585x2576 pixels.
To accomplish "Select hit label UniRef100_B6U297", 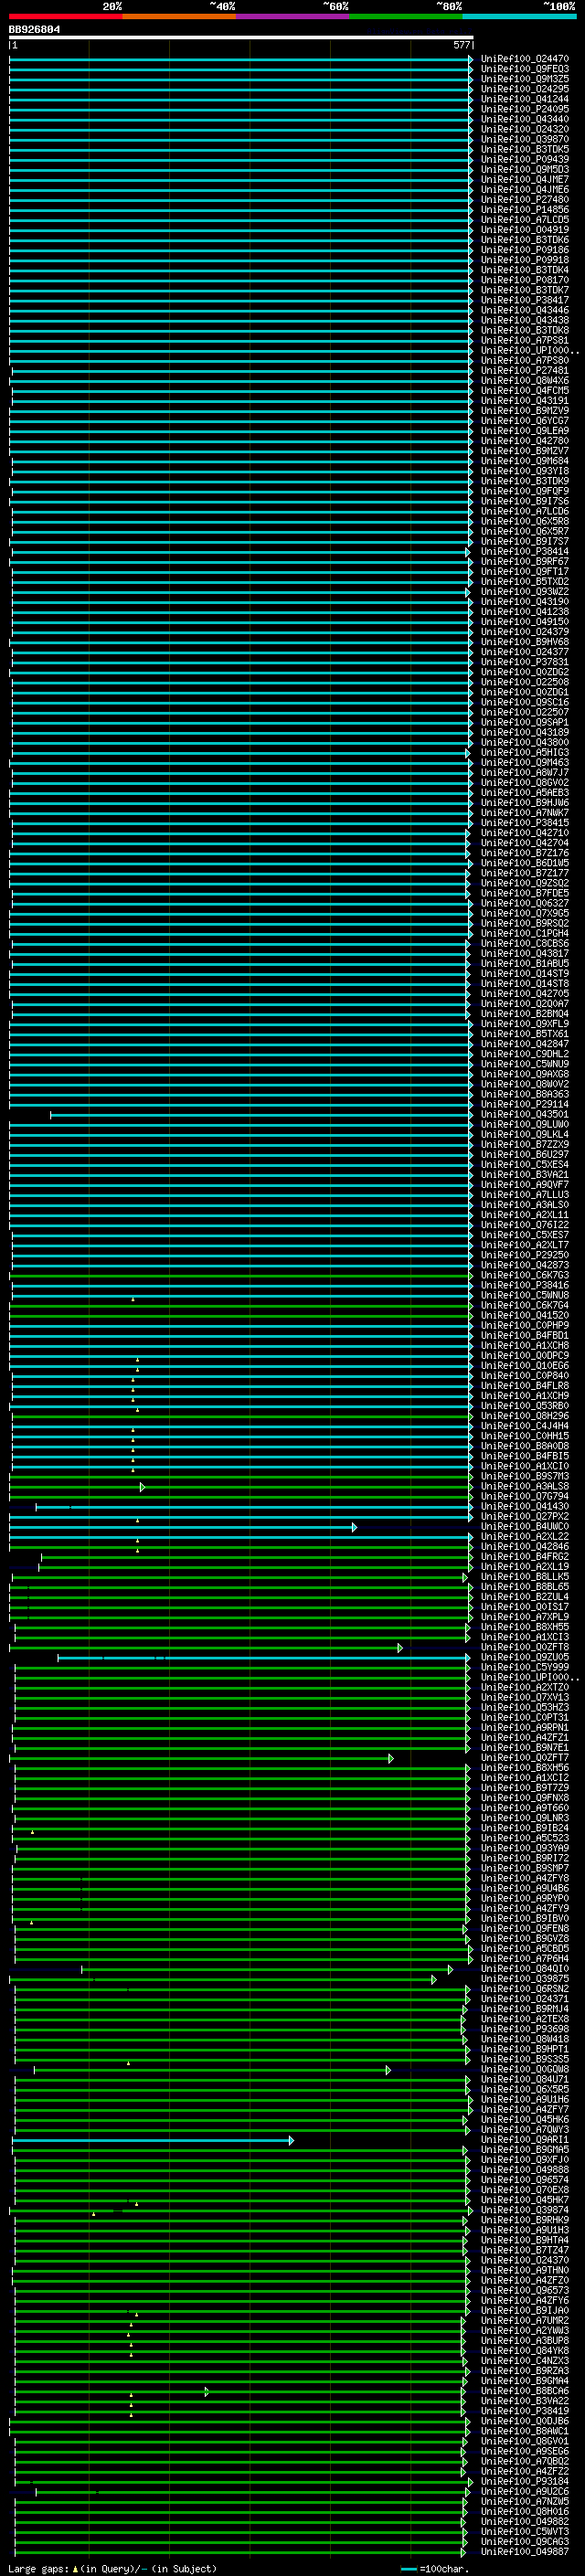I will pos(524,1155).
